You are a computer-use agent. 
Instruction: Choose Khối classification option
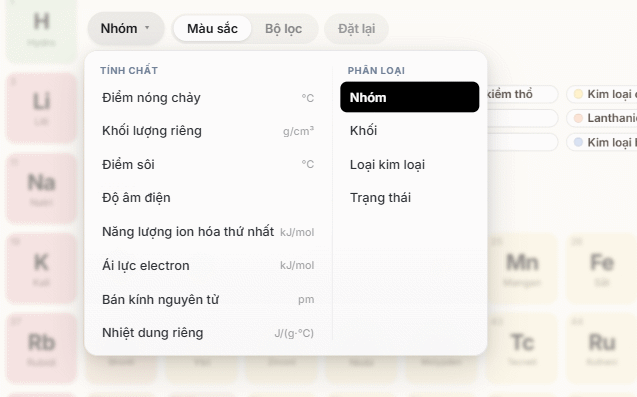pyautogui.click(x=410, y=131)
